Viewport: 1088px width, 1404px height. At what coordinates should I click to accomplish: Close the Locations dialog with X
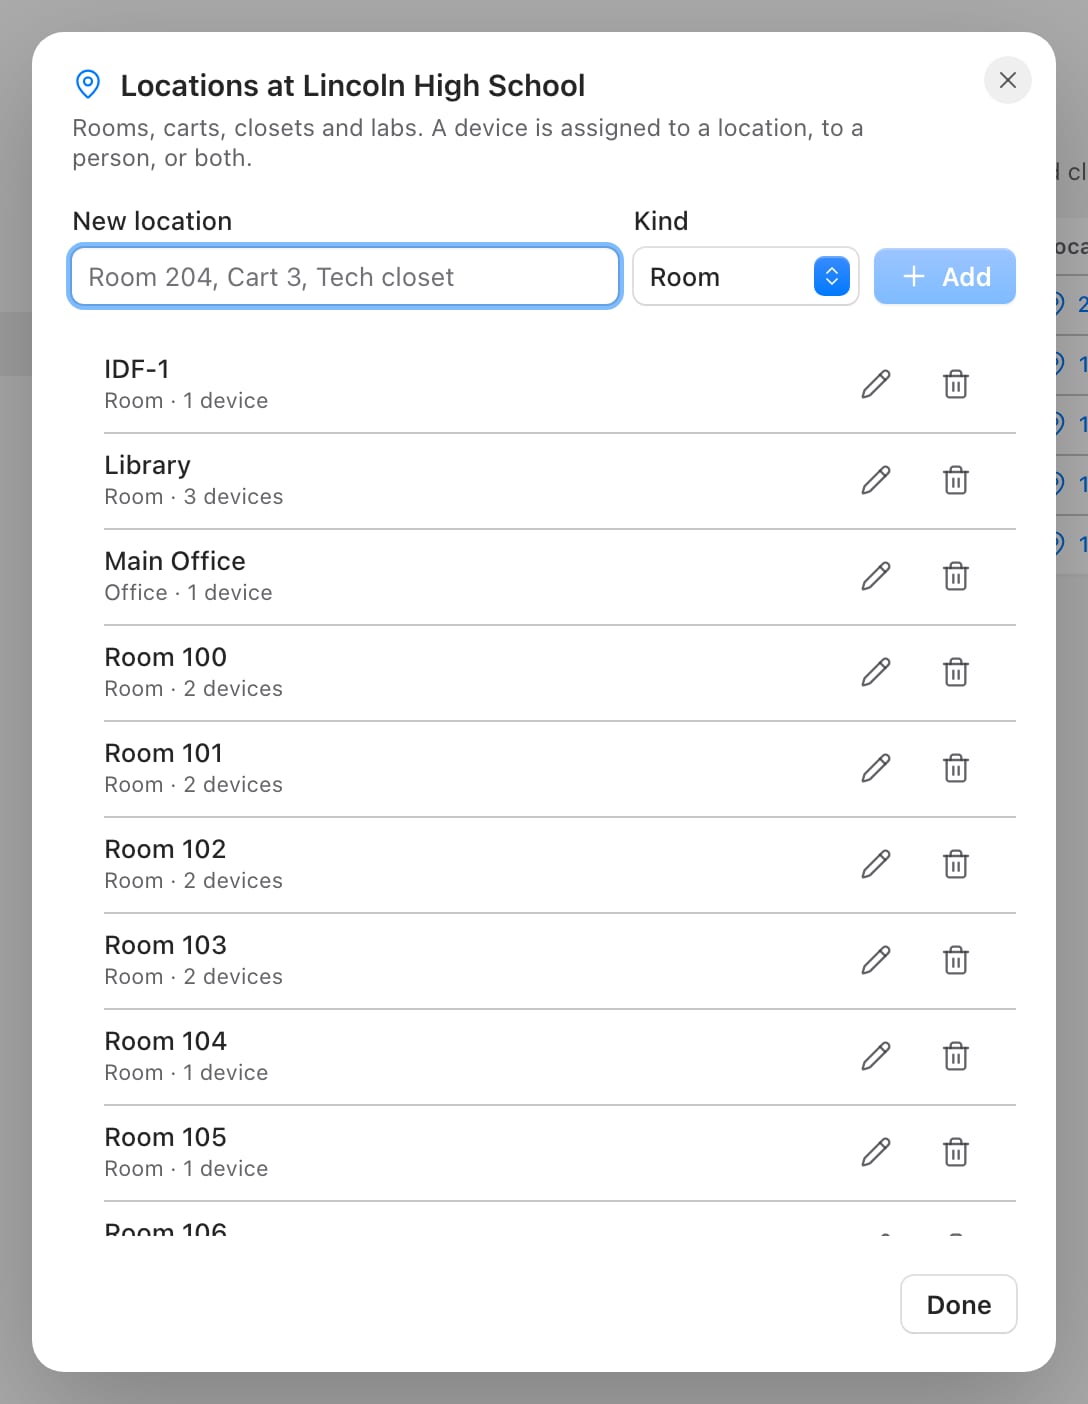point(1008,80)
